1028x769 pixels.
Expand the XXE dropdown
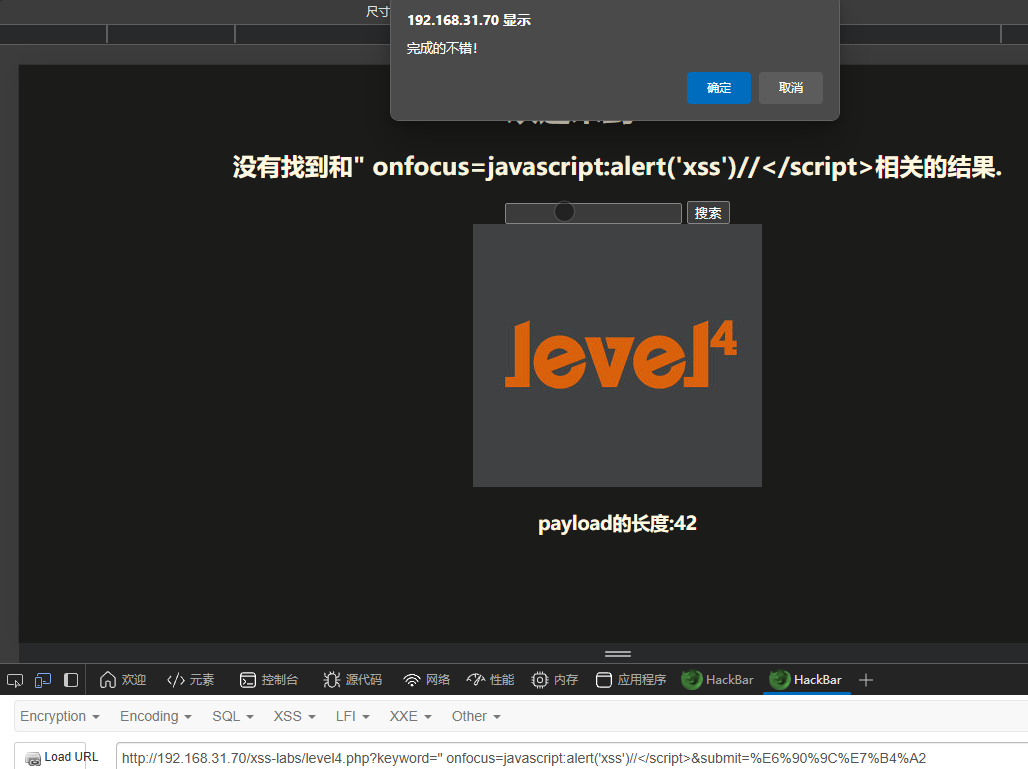click(x=410, y=716)
